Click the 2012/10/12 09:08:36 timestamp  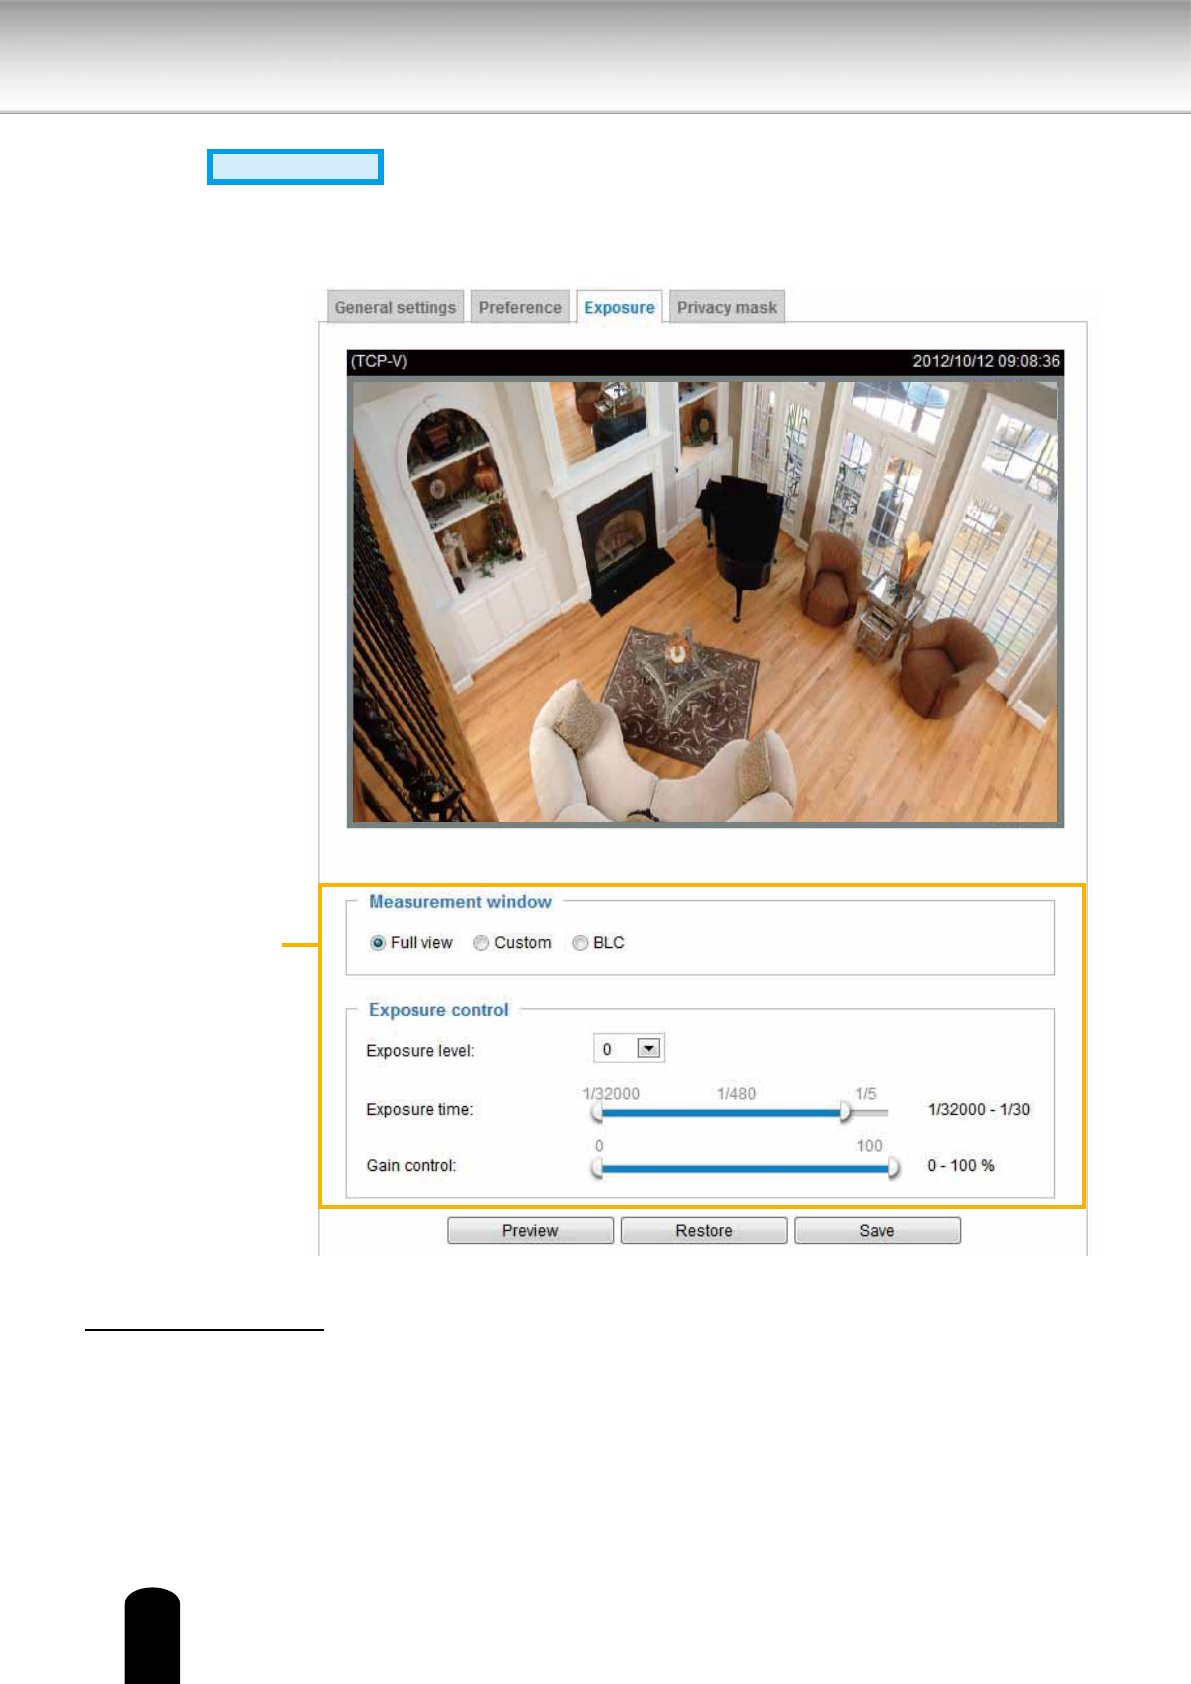(986, 361)
